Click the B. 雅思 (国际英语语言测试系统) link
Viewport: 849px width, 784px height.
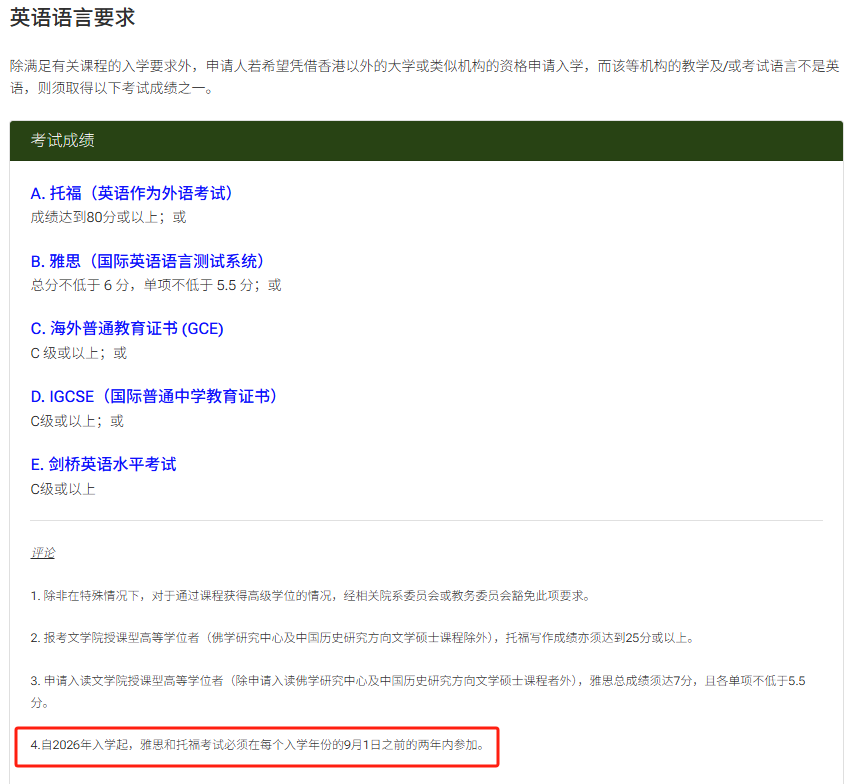point(148,261)
